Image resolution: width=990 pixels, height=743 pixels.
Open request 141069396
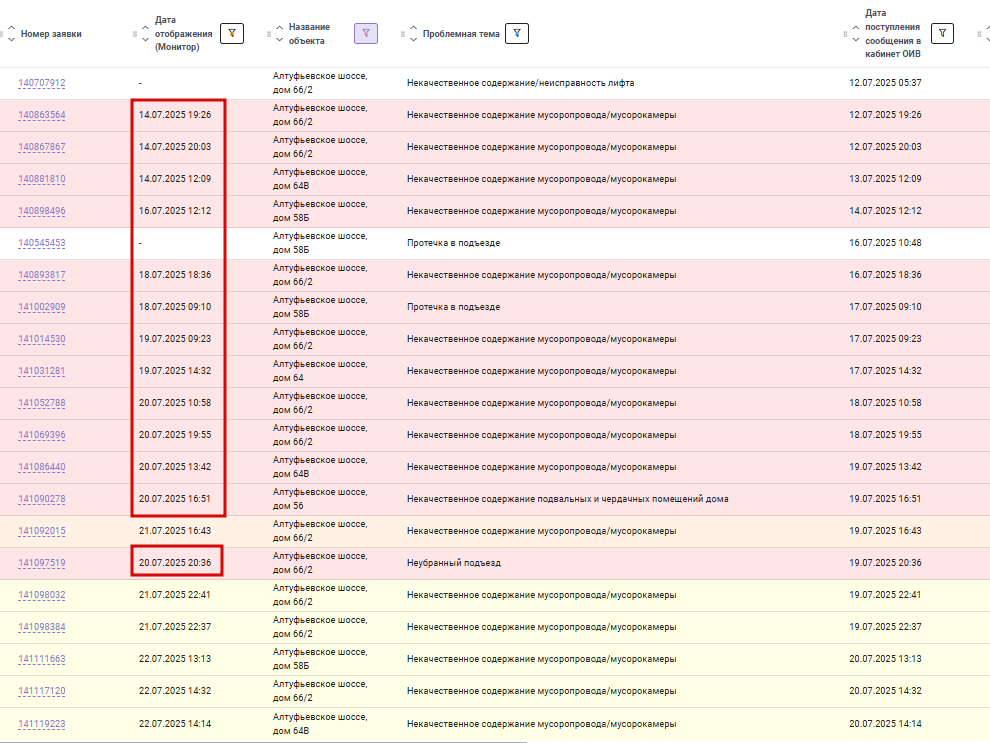click(x=42, y=435)
